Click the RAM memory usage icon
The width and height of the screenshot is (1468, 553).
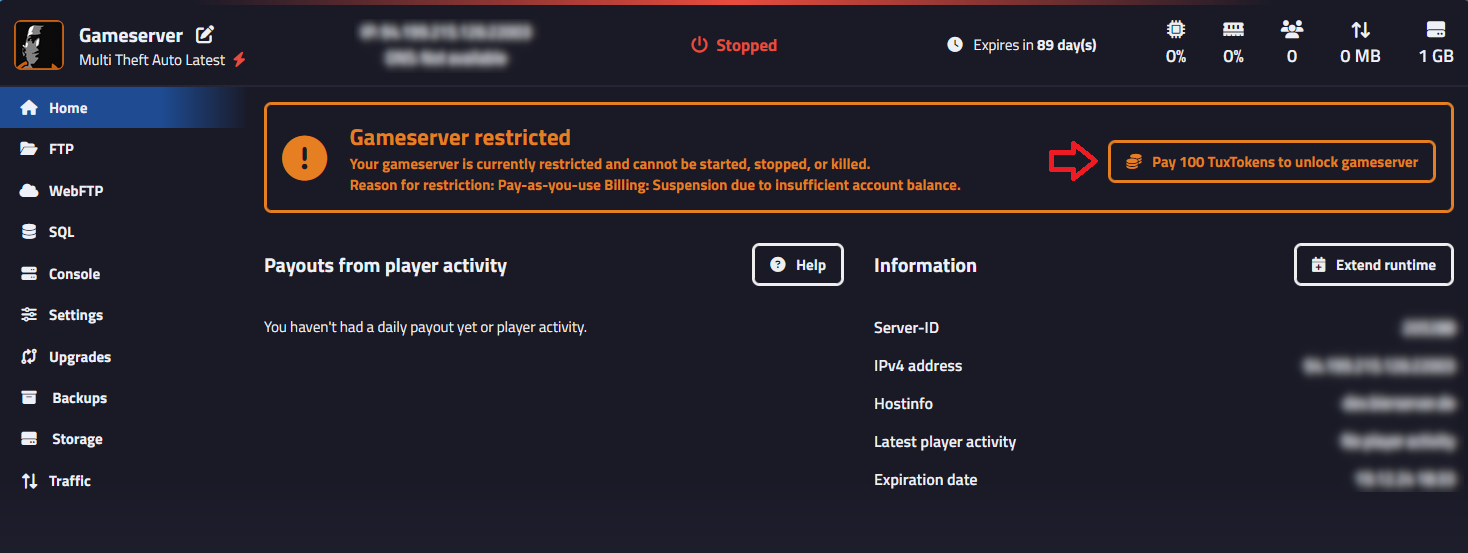pos(1233,30)
